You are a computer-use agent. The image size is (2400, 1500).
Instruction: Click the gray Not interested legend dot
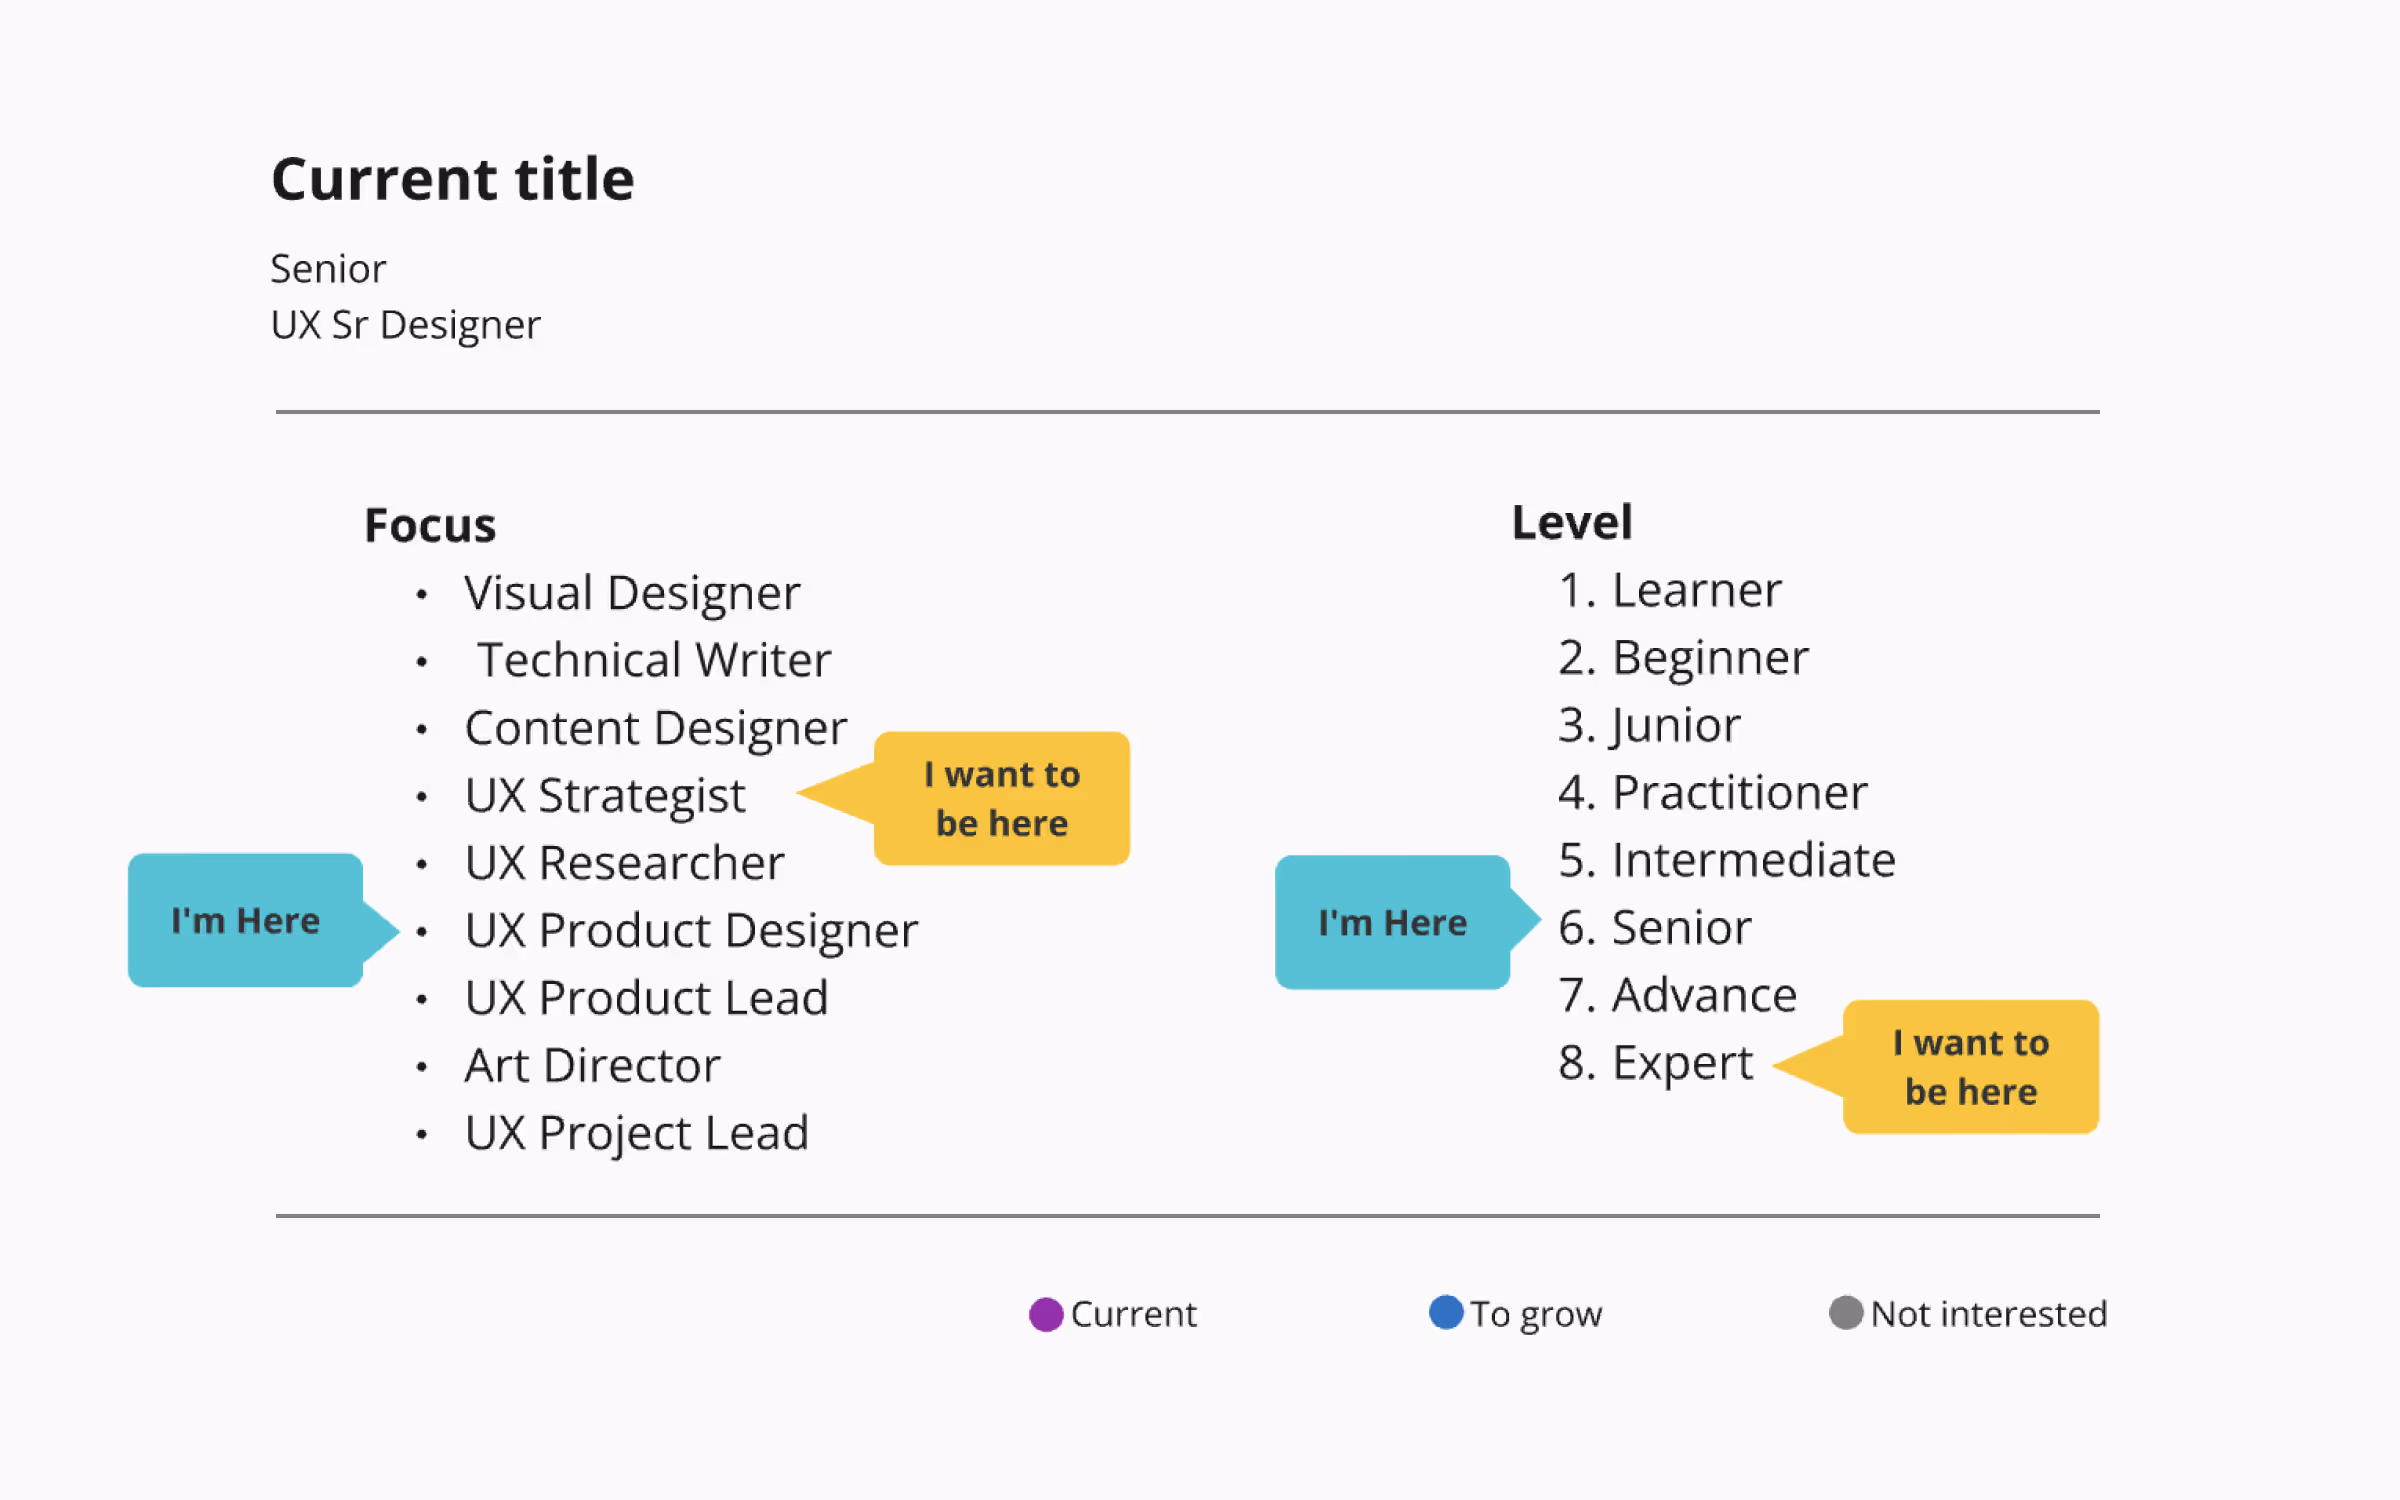(x=1845, y=1313)
